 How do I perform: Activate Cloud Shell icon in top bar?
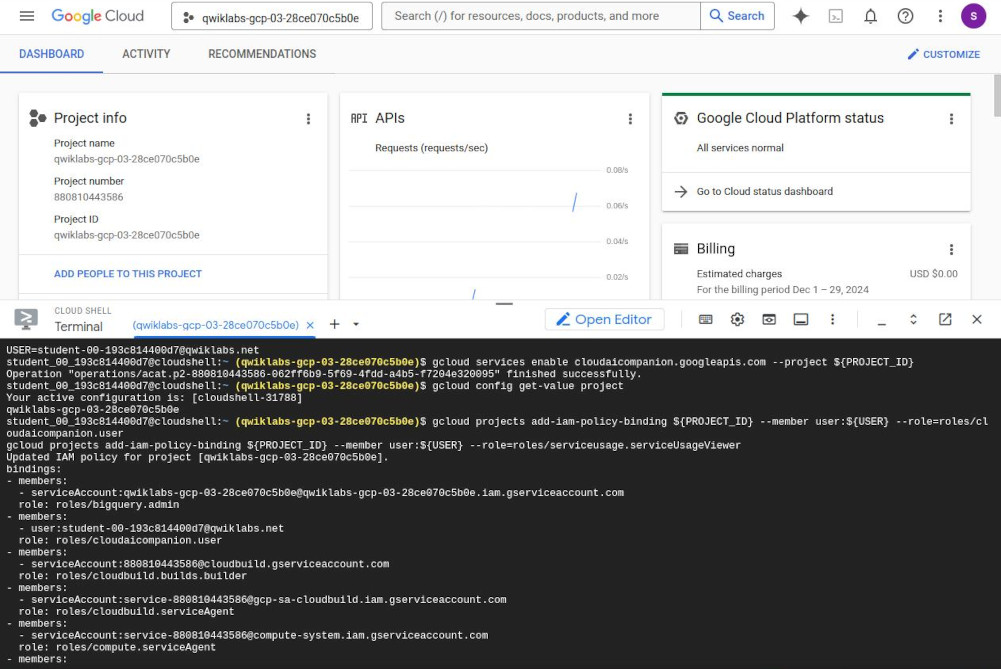(836, 17)
